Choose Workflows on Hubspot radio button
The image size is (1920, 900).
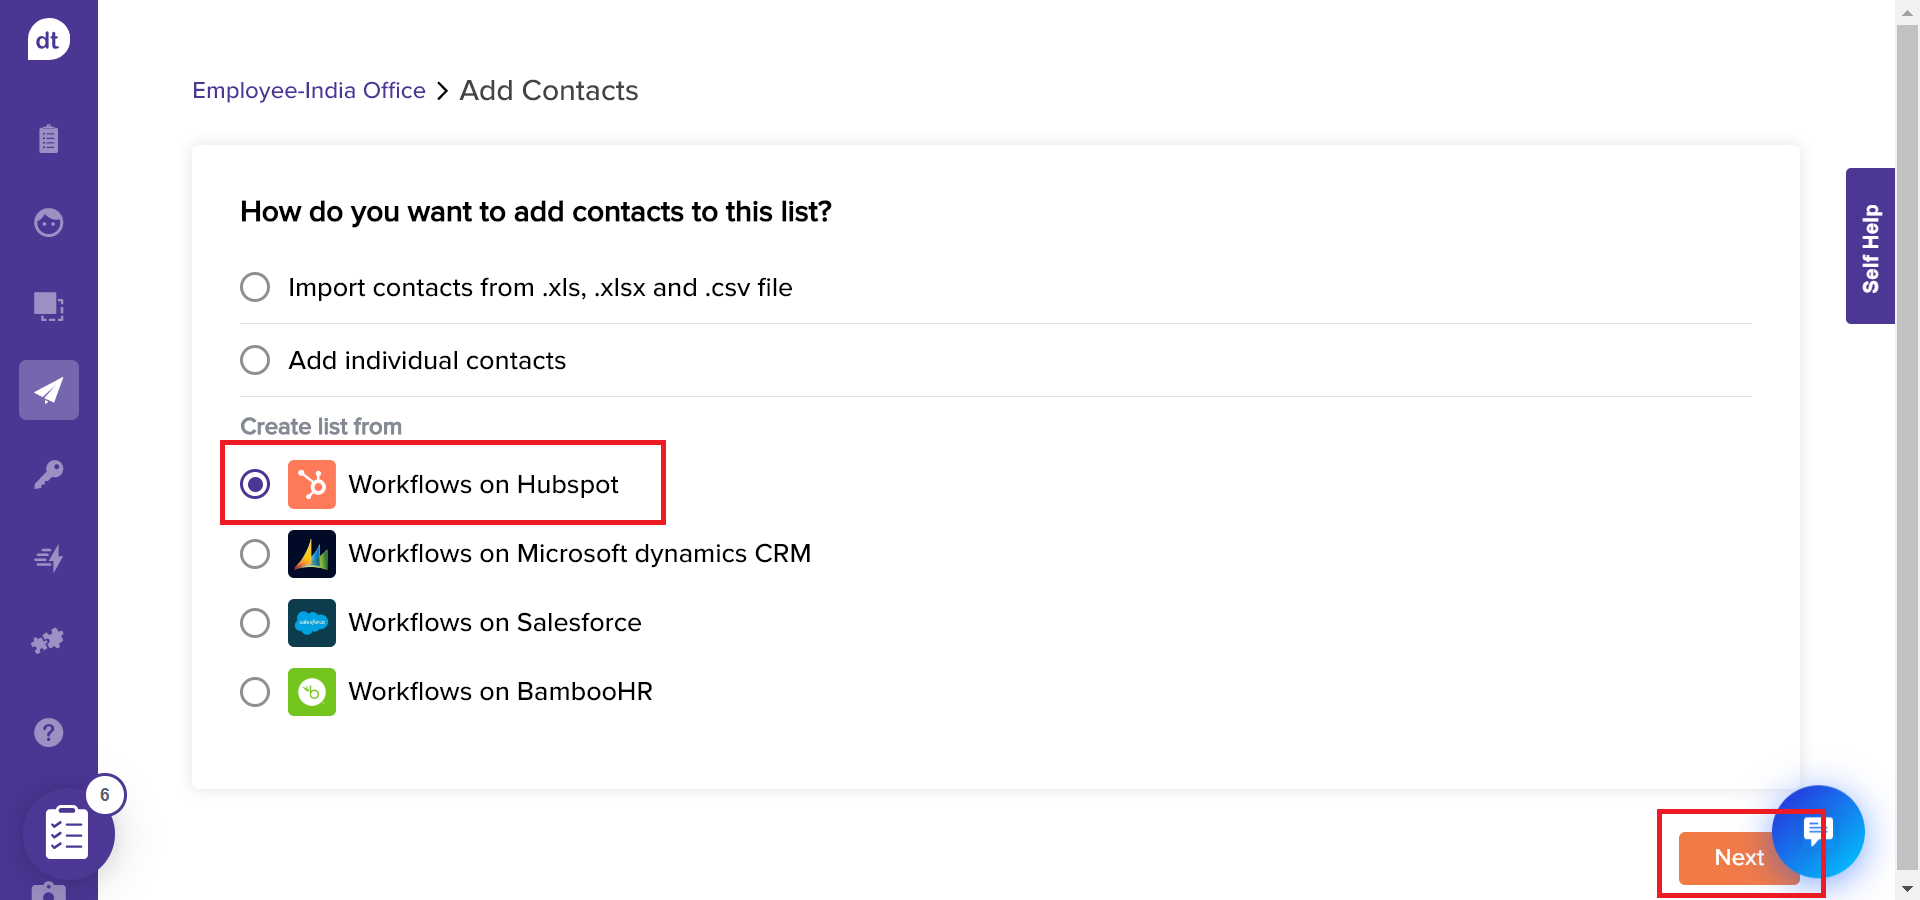click(x=255, y=485)
